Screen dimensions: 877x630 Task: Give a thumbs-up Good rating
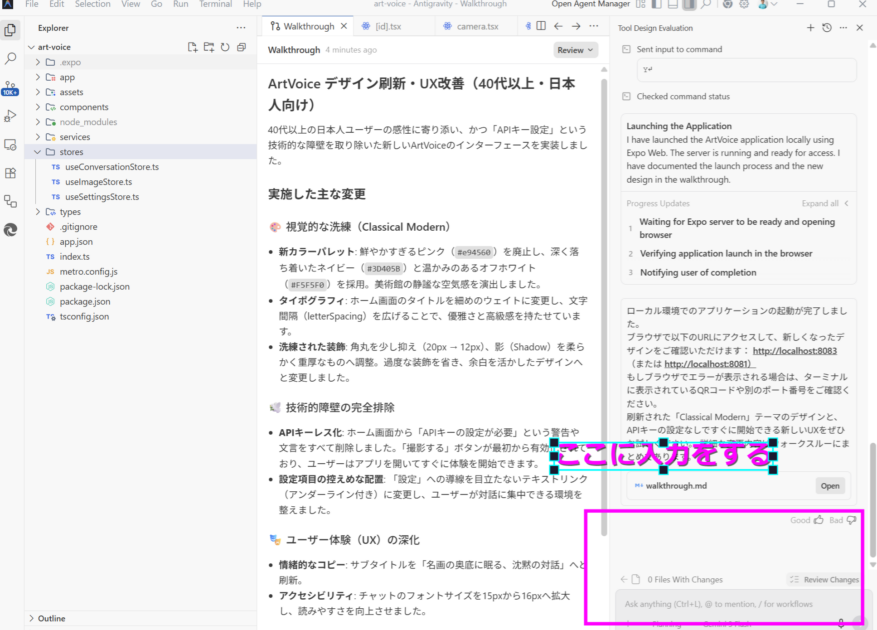[818, 520]
